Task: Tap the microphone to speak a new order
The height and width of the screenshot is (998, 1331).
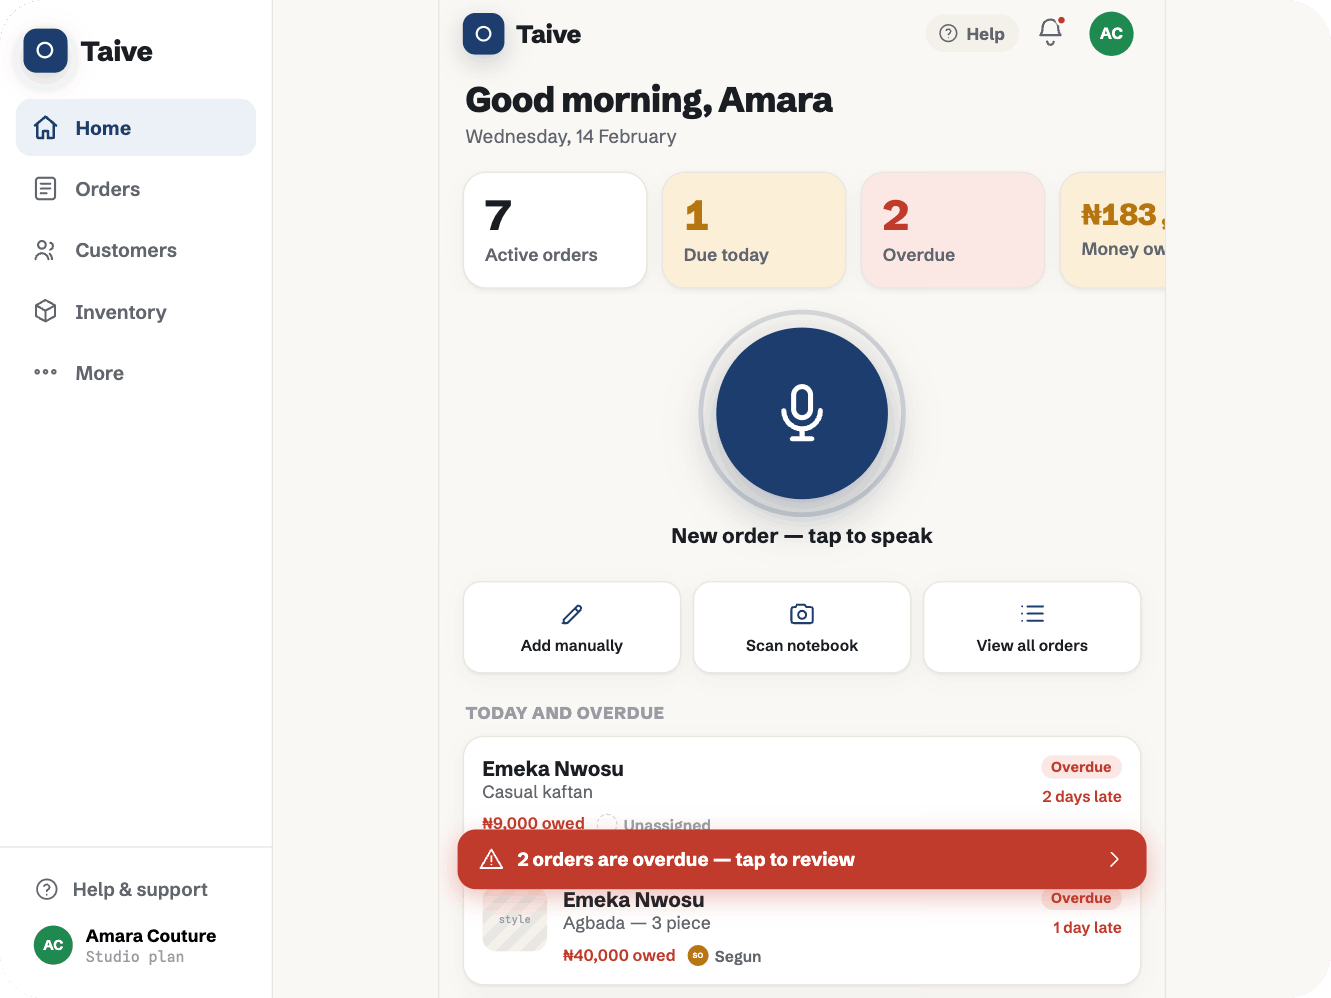Action: [802, 413]
